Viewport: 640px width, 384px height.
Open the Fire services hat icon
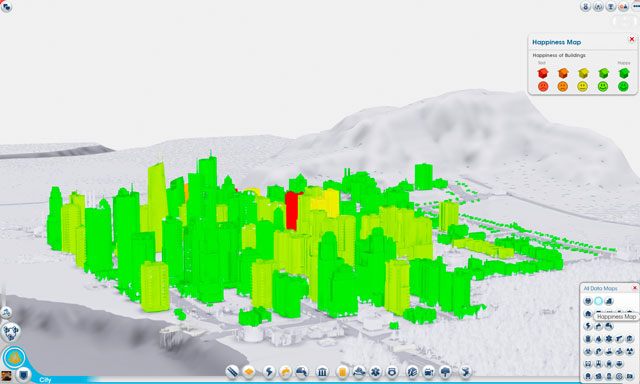pos(359,372)
